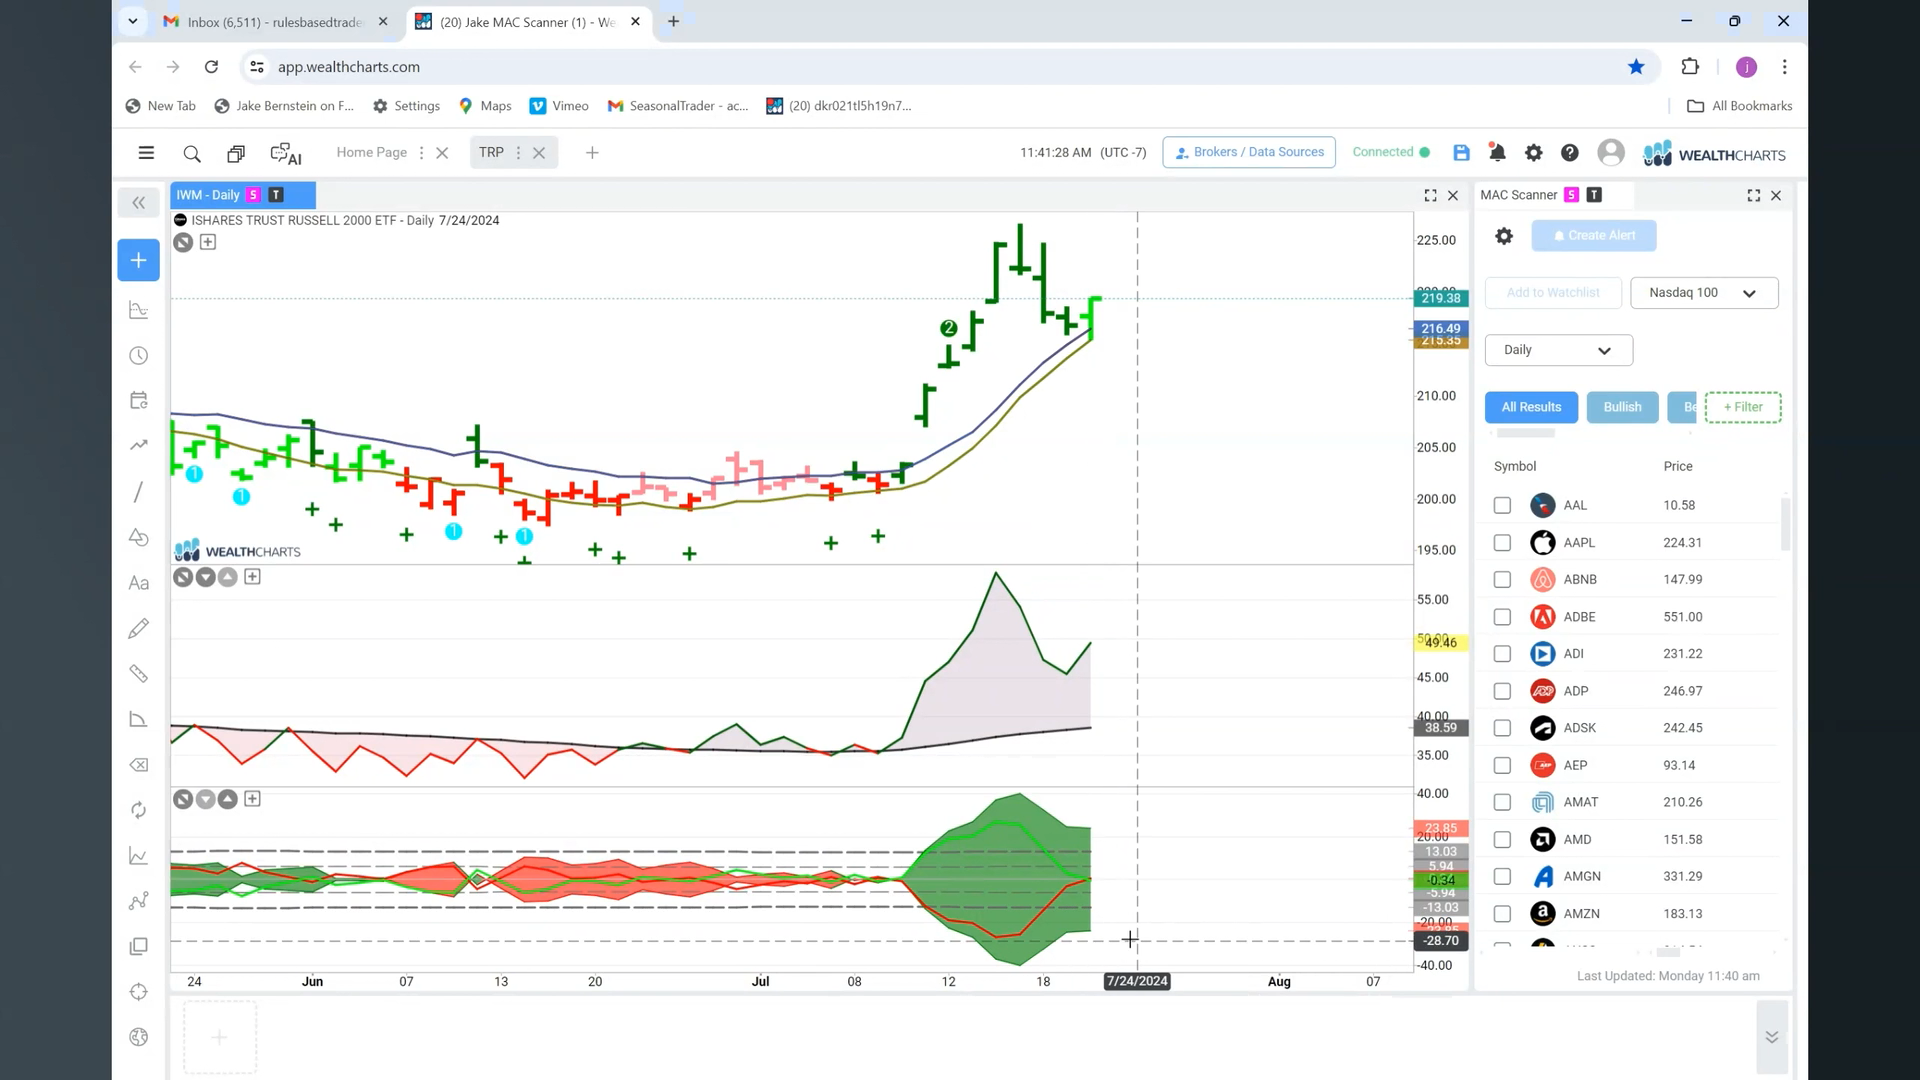Maximize the MAC Scanner panel
The height and width of the screenshot is (1080, 1920).
point(1754,196)
